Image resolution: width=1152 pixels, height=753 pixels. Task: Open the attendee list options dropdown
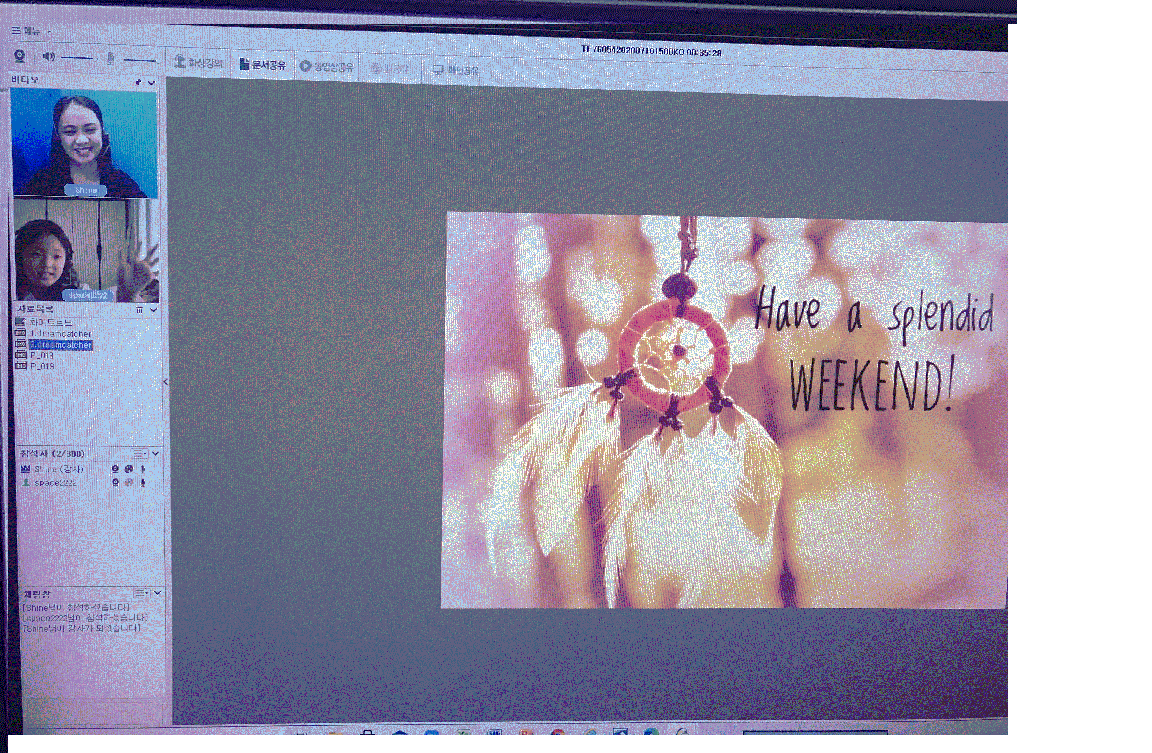(141, 454)
